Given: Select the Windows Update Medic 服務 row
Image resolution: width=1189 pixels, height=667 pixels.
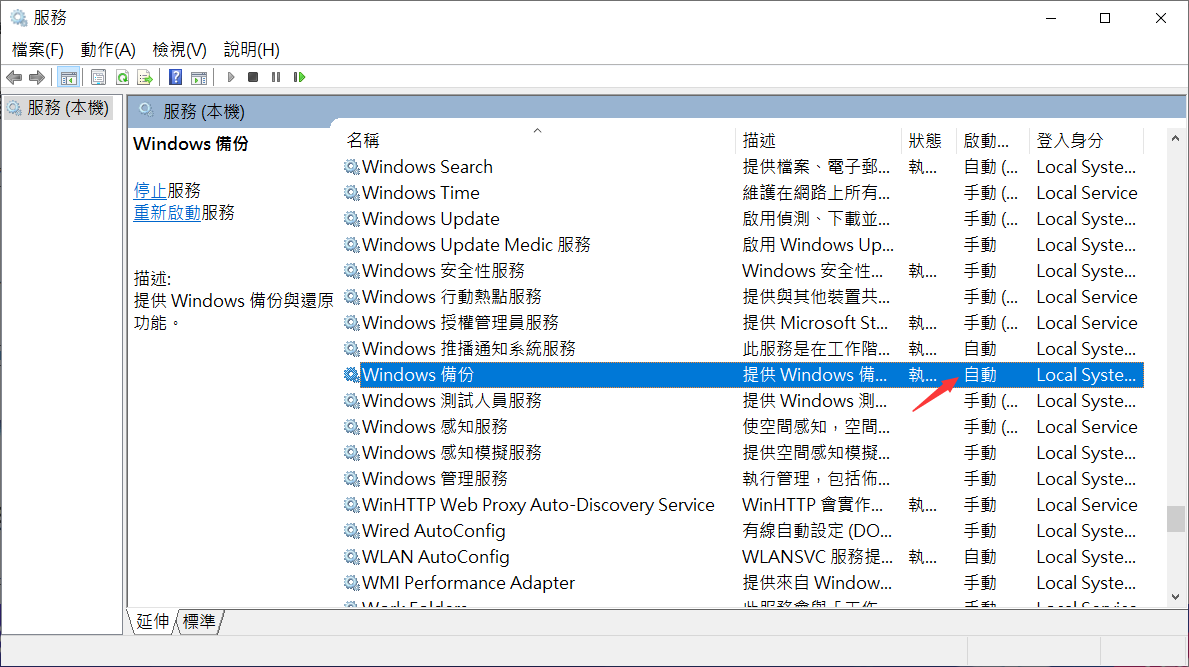Looking at the screenshot, I should click(x=743, y=245).
